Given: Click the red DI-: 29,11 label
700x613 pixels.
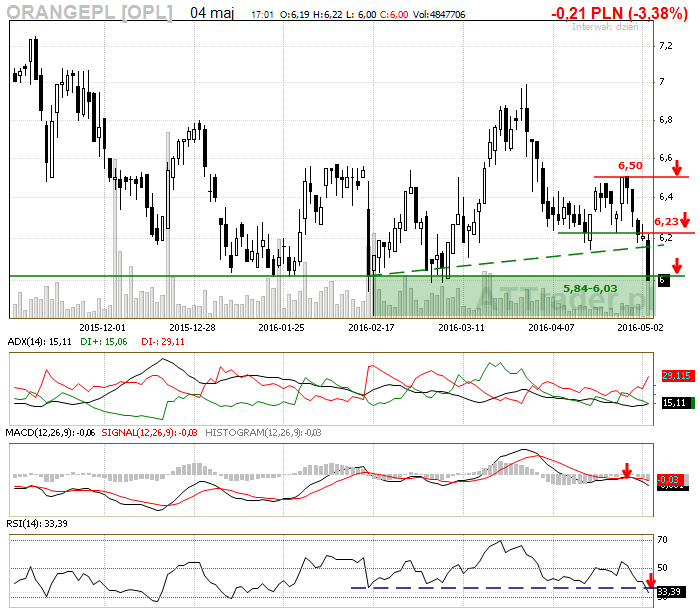Looking at the screenshot, I should pyautogui.click(x=162, y=342).
